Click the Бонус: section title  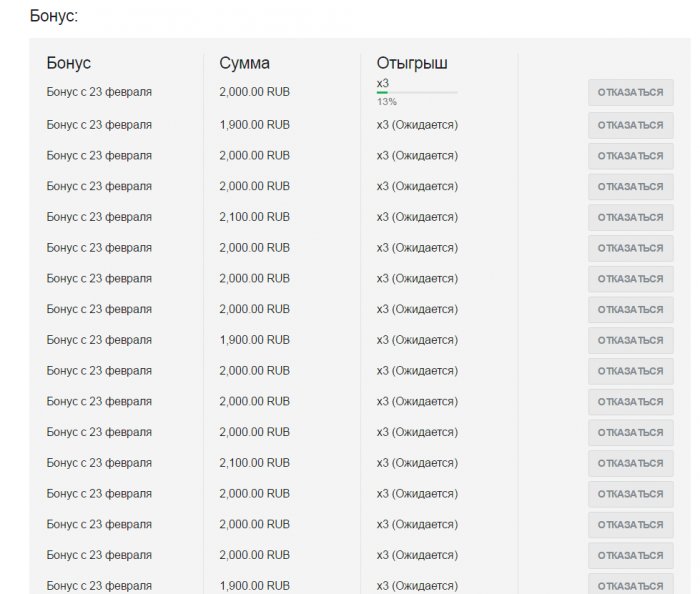(x=54, y=16)
